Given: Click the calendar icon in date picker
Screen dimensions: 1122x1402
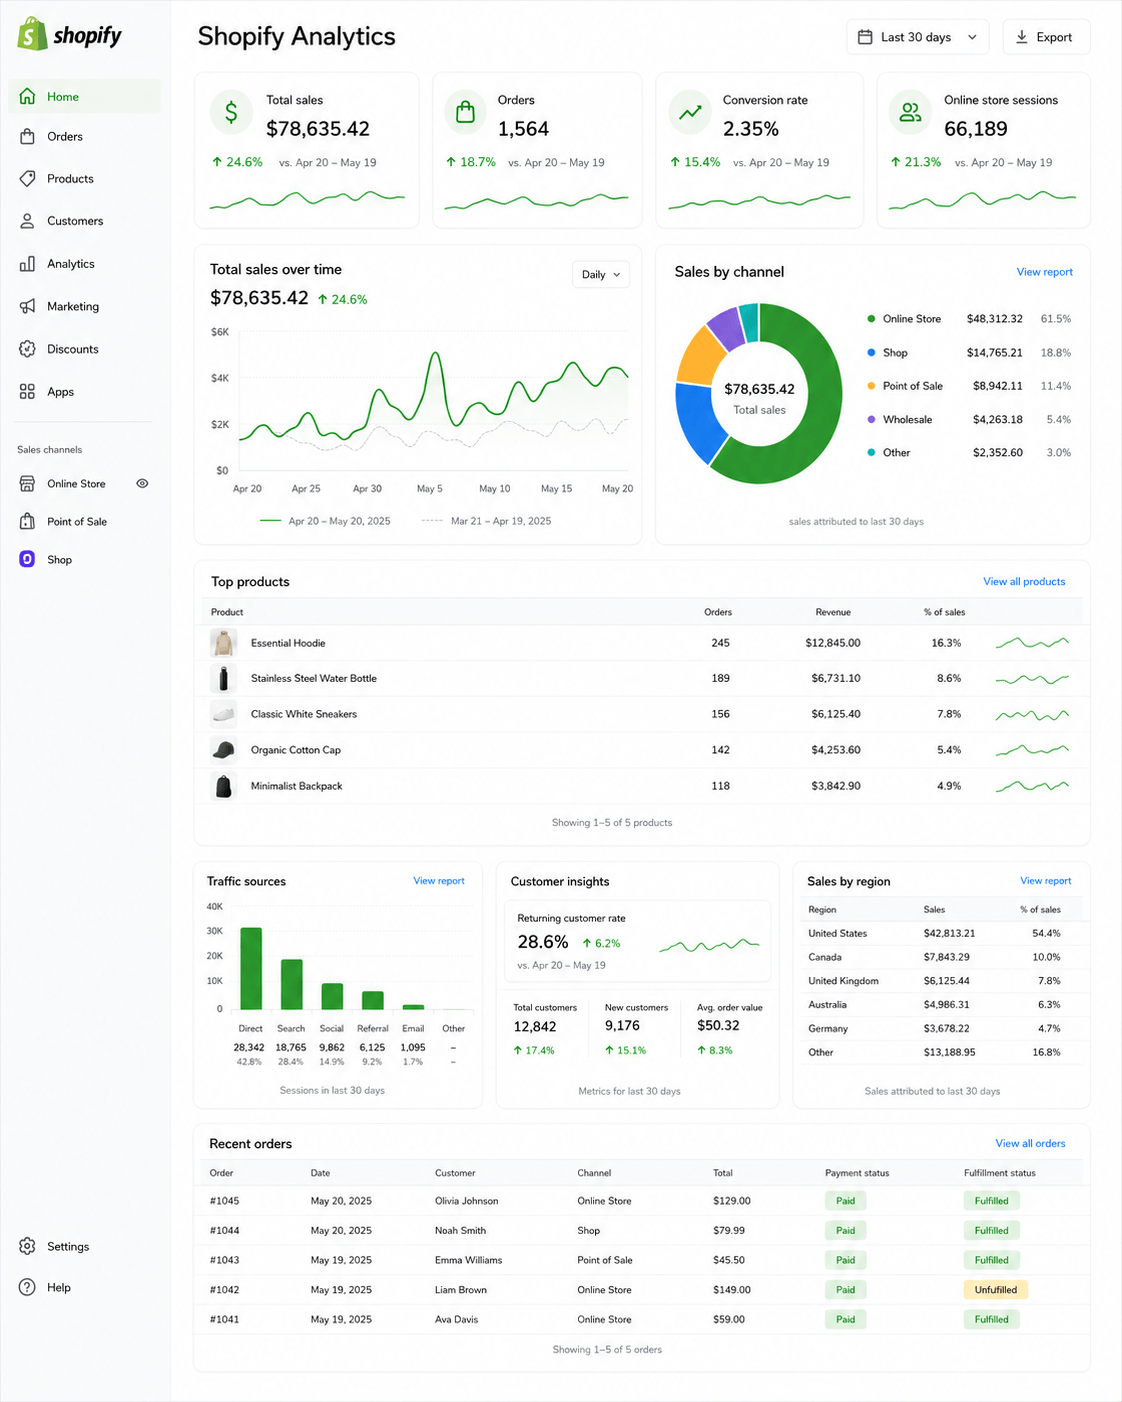Looking at the screenshot, I should tap(865, 37).
